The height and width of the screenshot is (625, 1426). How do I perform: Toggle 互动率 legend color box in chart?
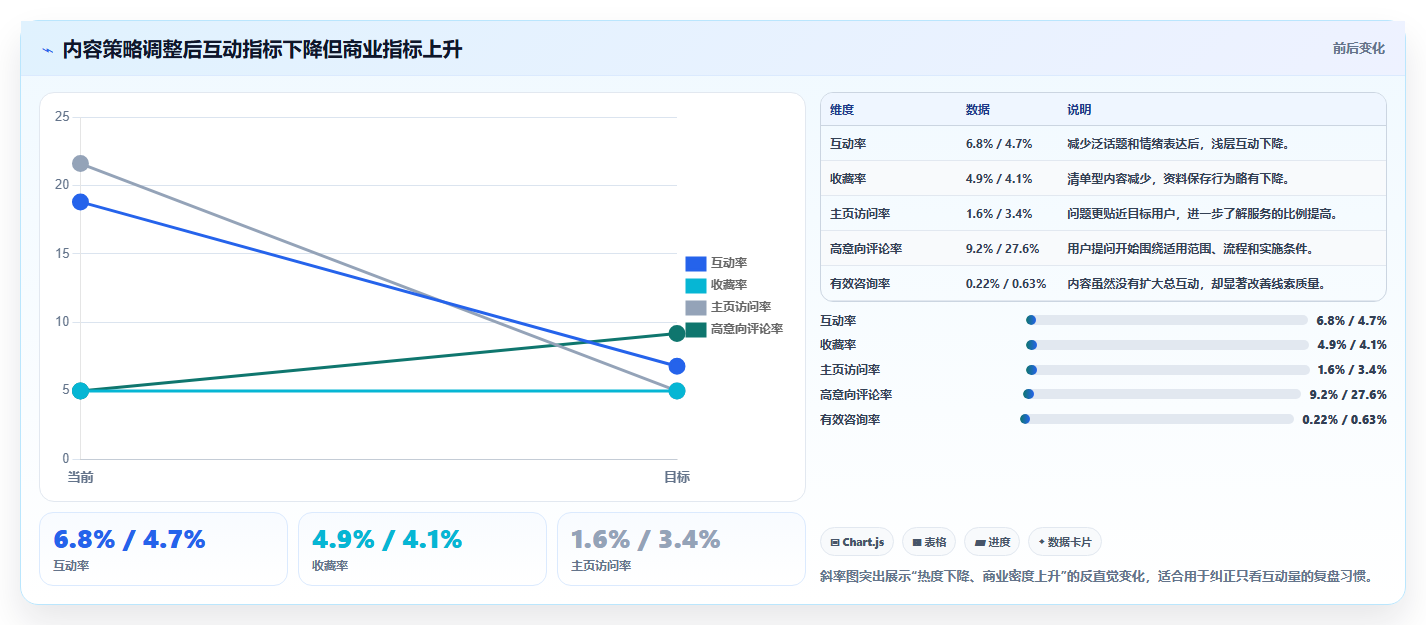696,263
